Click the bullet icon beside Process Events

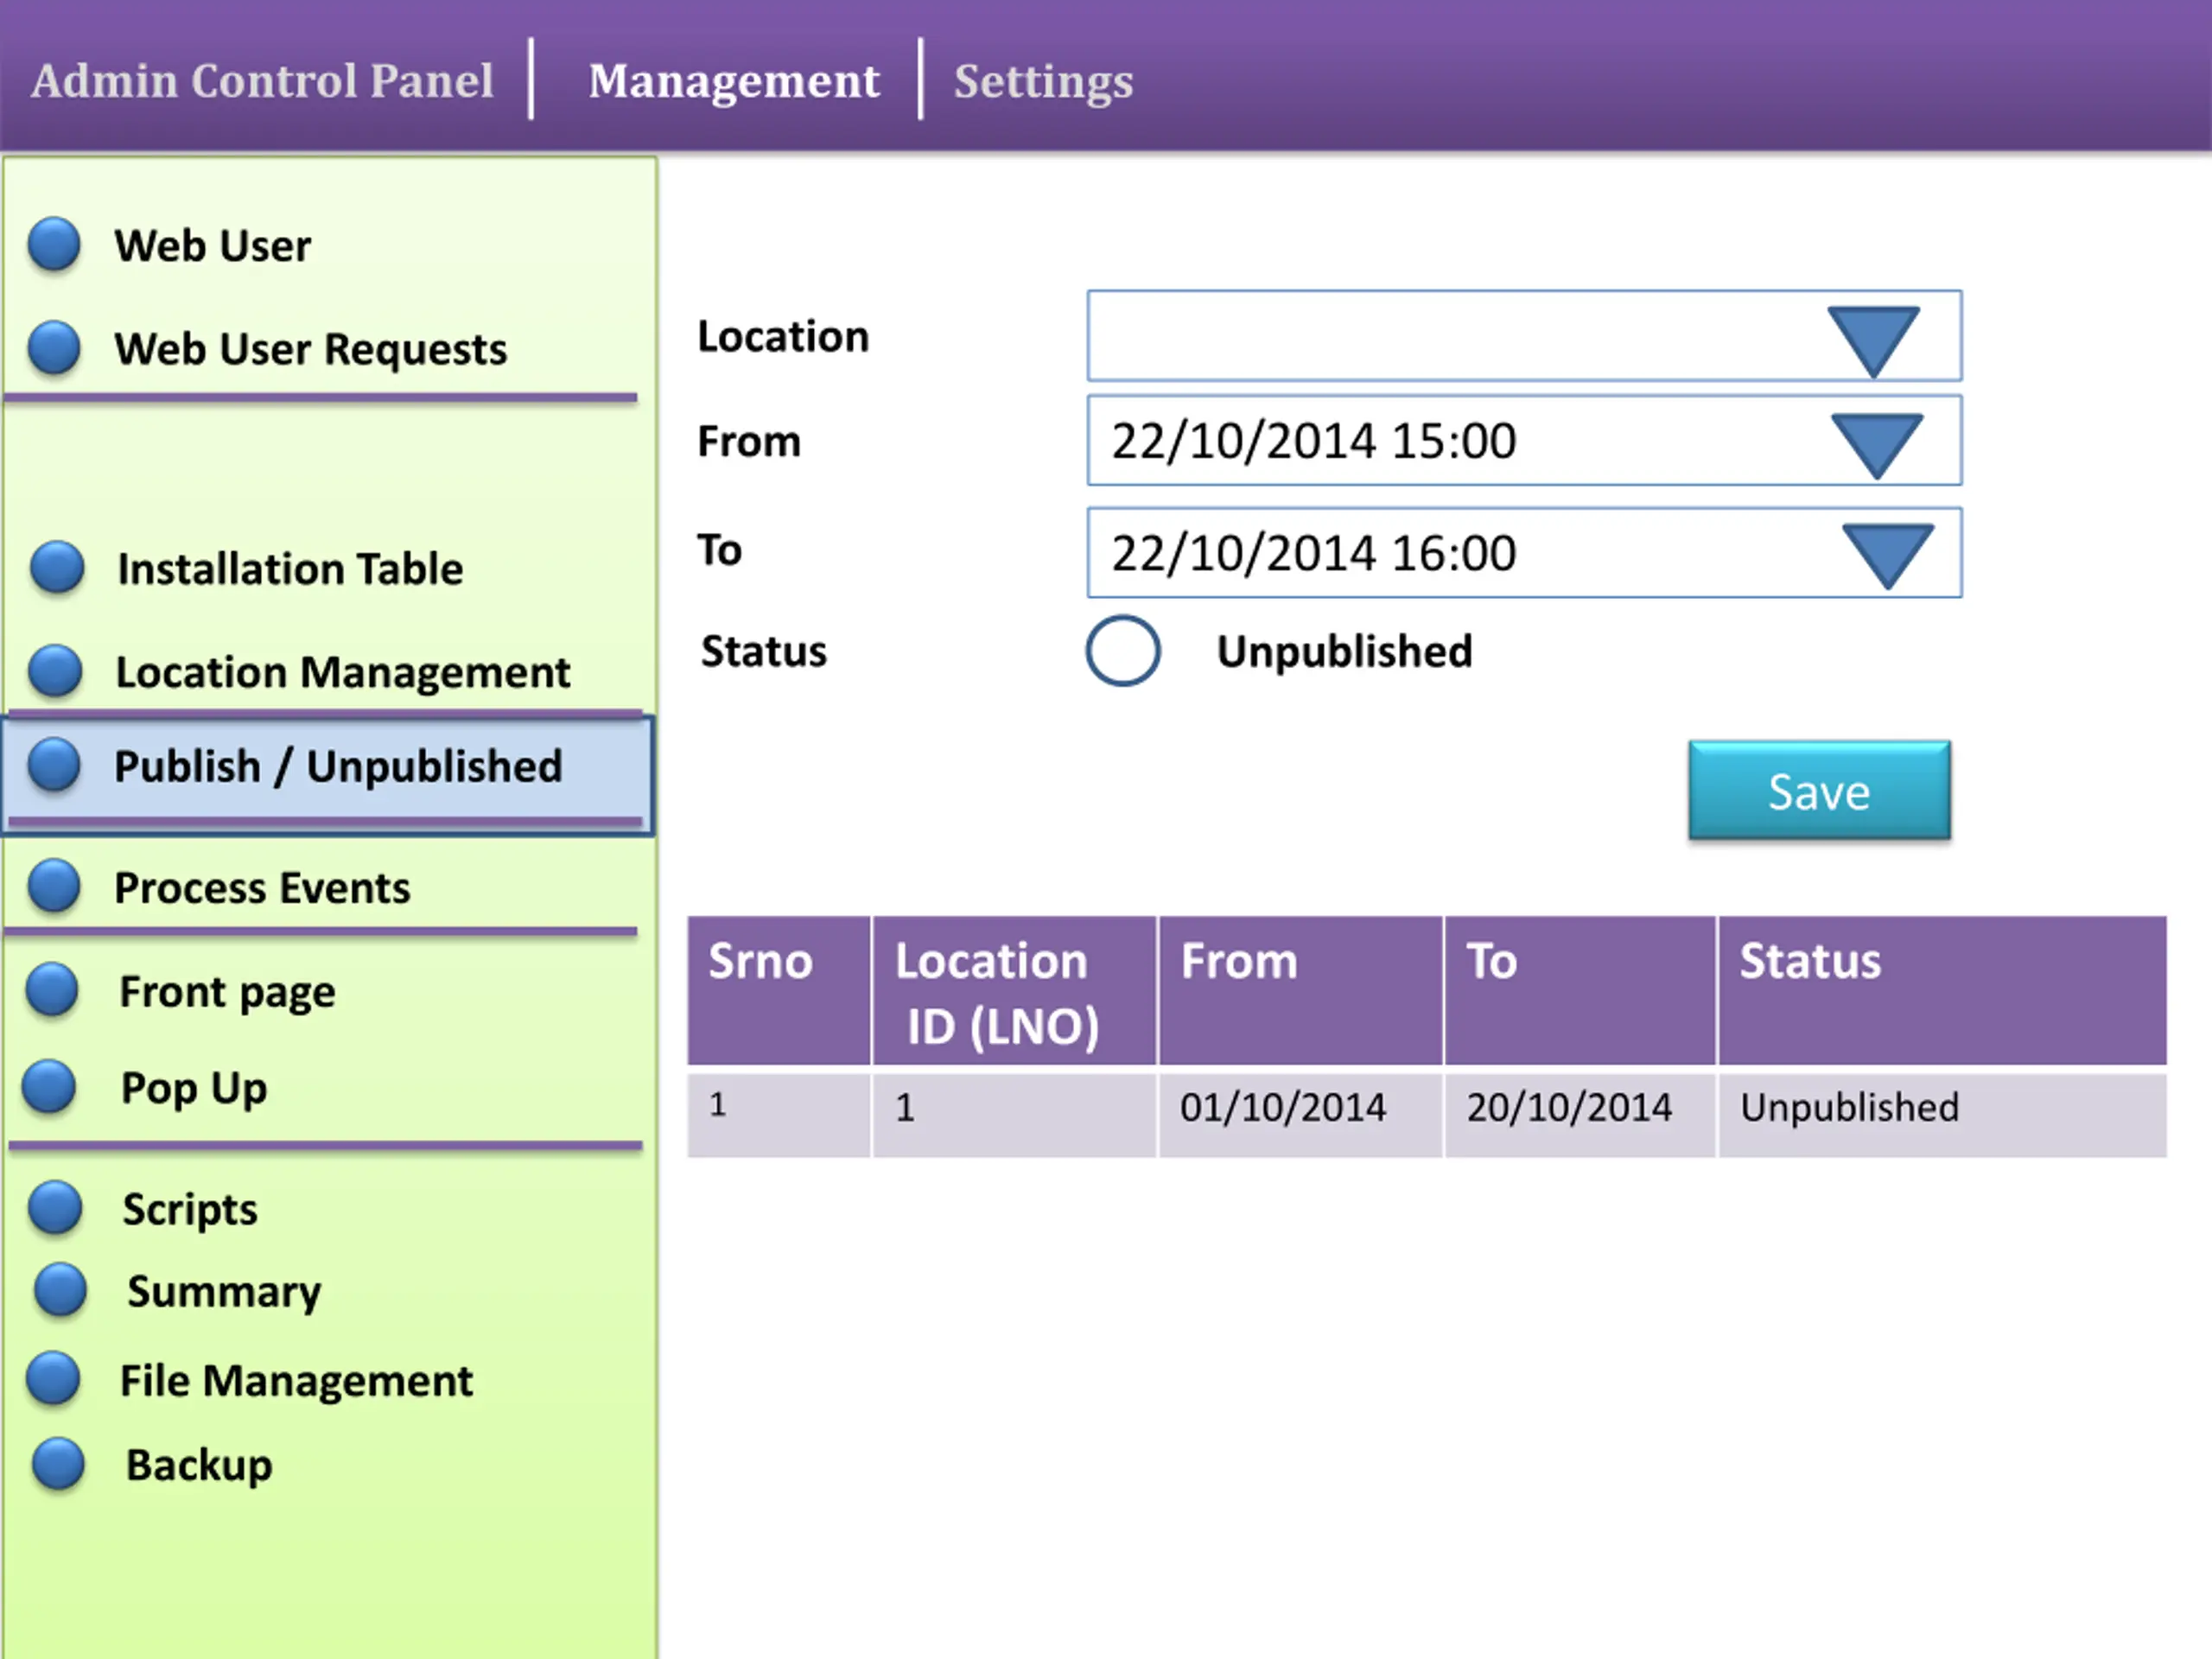[x=54, y=886]
